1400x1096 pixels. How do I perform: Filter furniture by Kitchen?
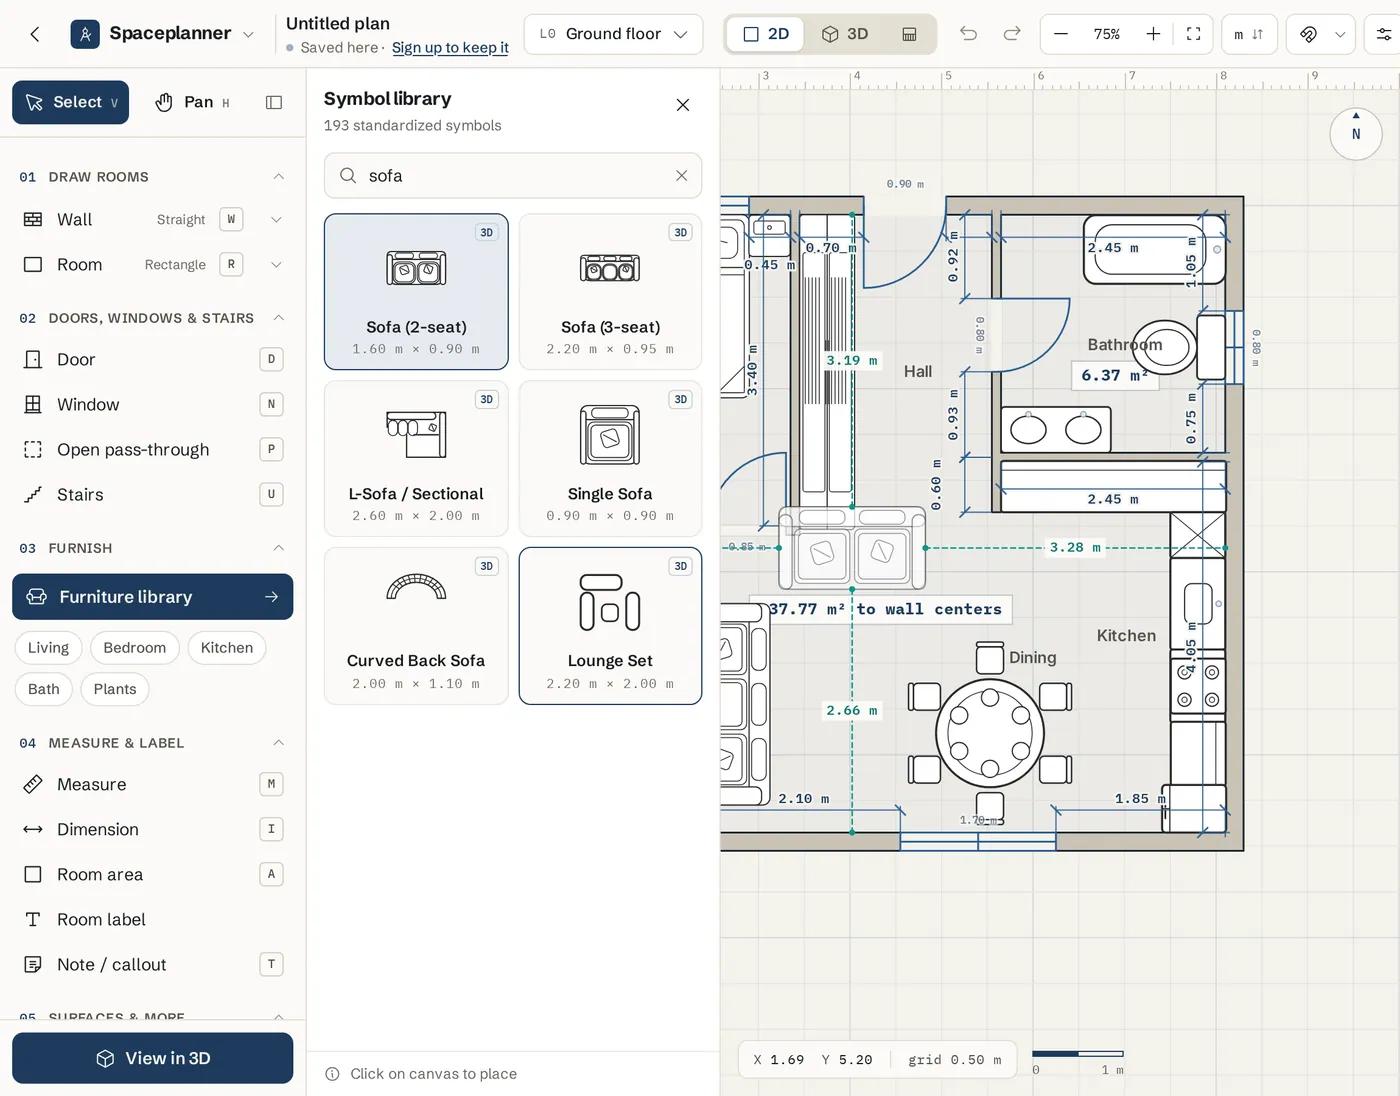point(227,648)
